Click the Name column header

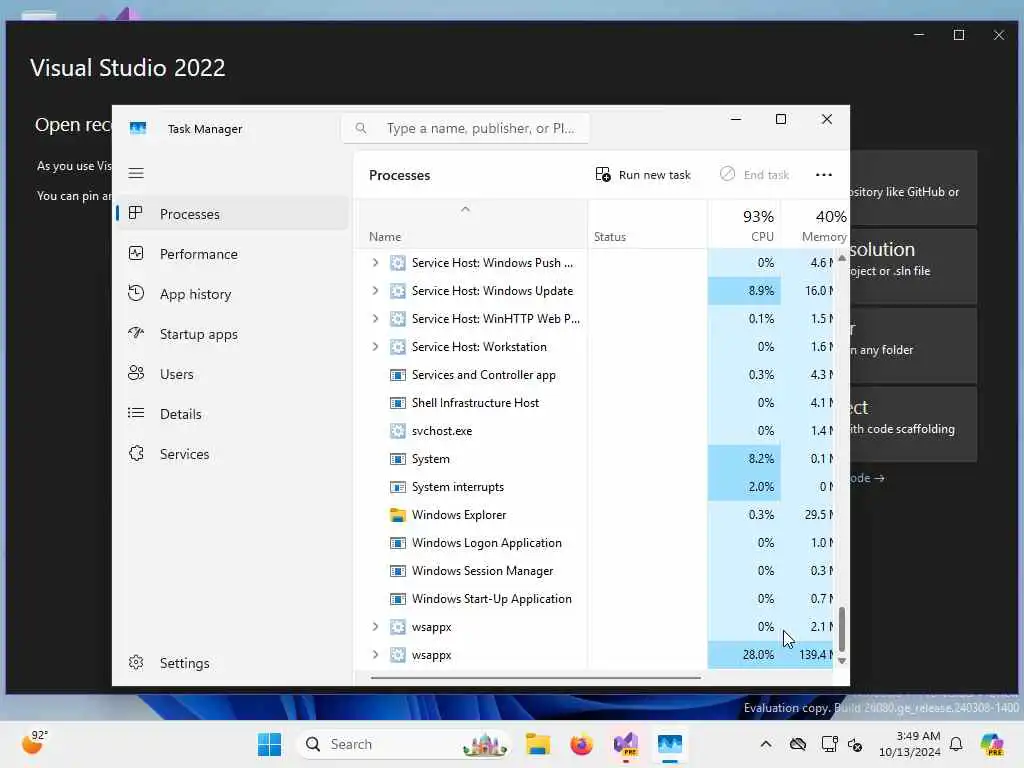point(471,225)
